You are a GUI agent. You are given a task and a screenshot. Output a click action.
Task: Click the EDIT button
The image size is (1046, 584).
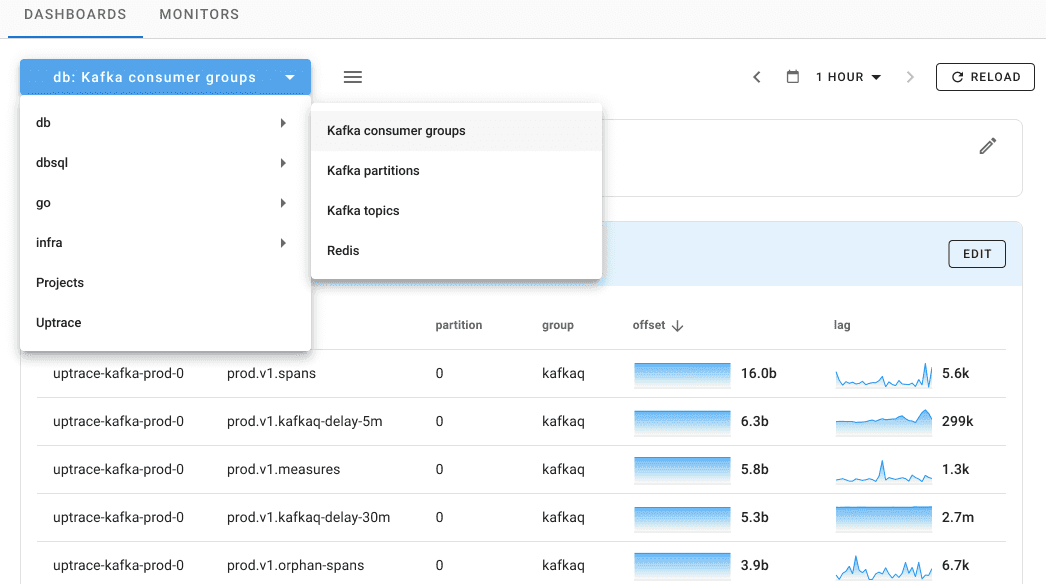coord(976,254)
